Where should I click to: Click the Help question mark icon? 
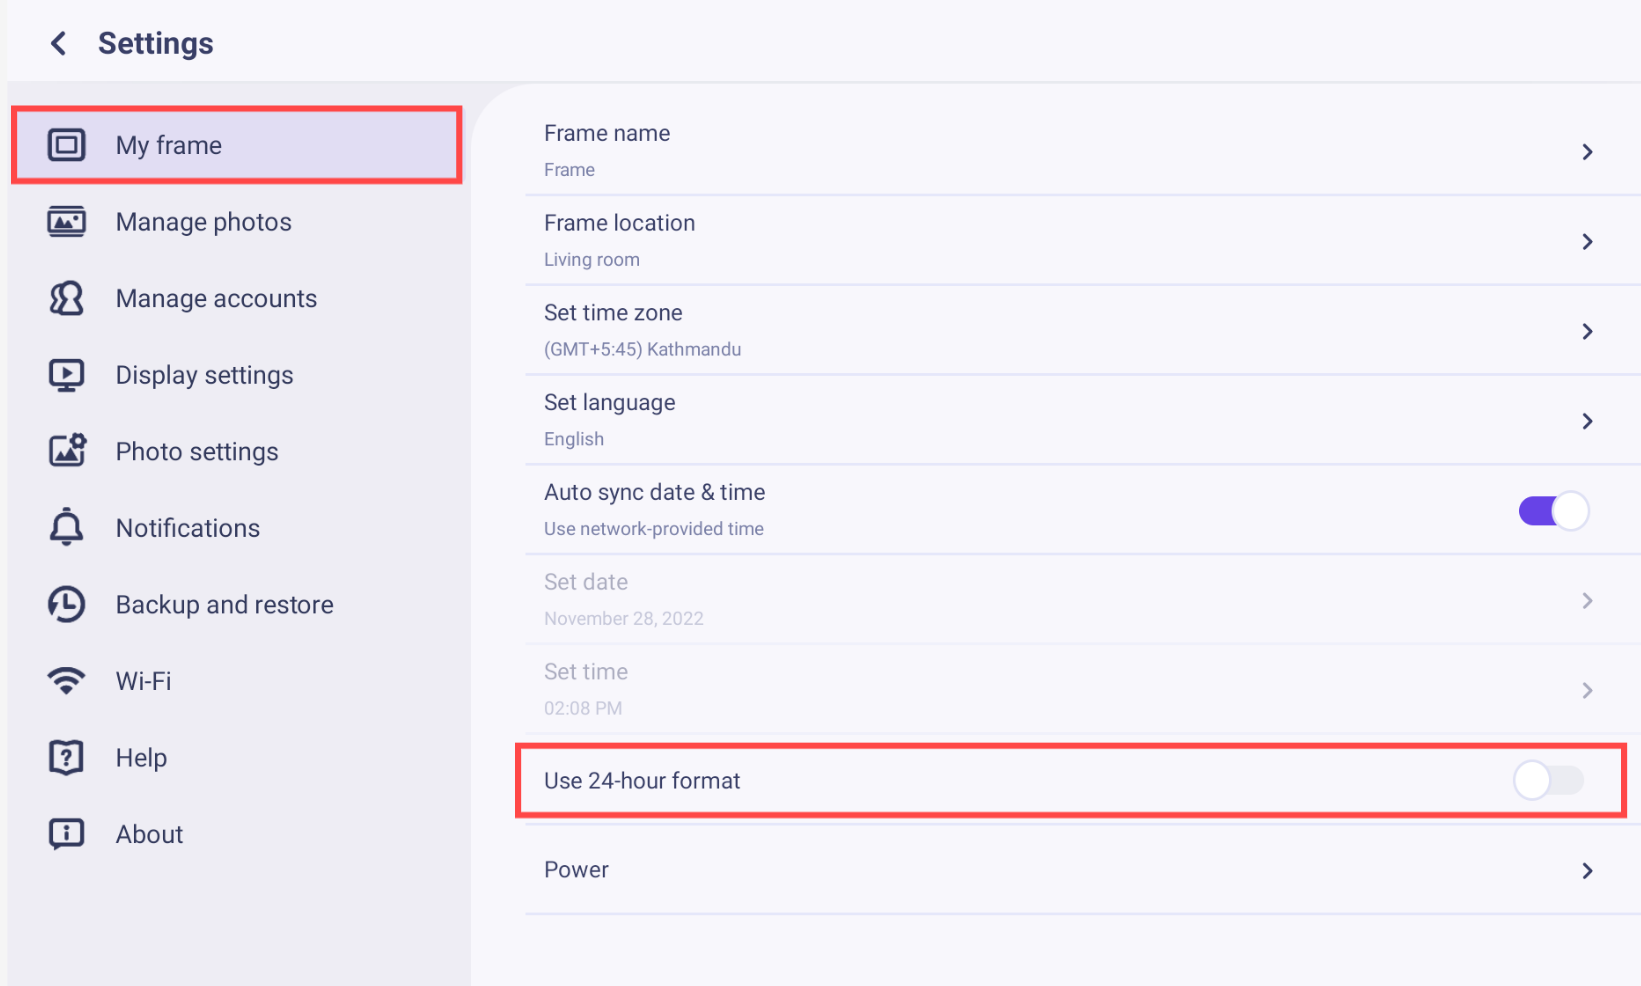67,757
